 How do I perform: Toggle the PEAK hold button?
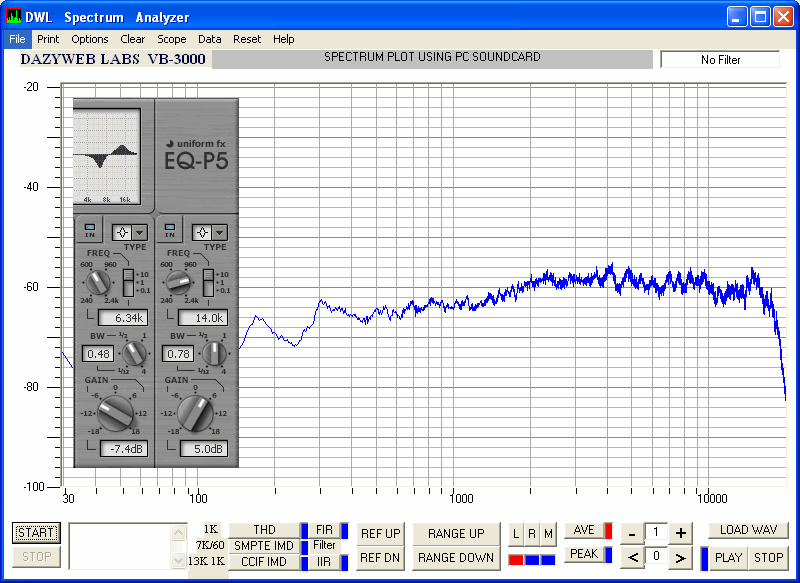click(584, 554)
